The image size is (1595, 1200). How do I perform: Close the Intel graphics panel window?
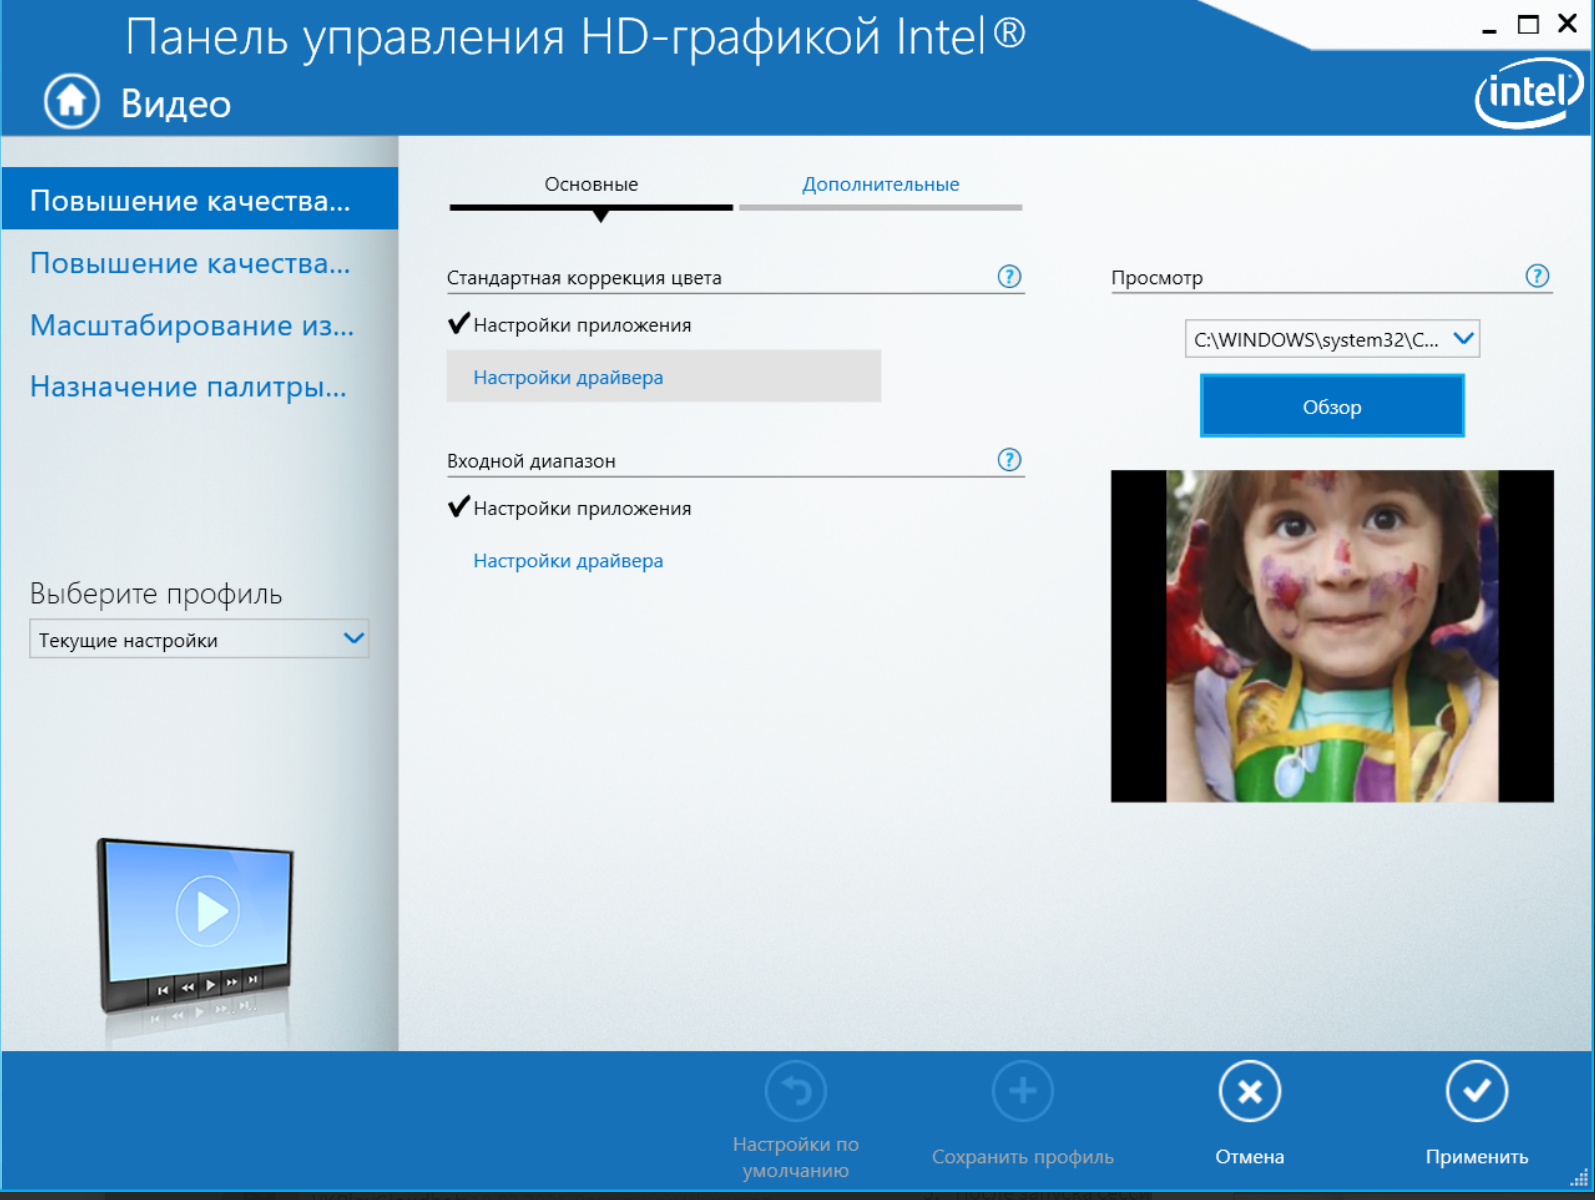pos(1567,24)
